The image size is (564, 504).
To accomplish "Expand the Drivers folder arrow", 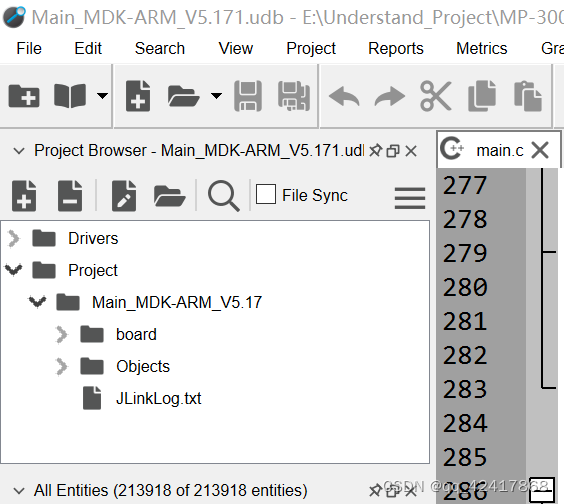I will [x=14, y=239].
